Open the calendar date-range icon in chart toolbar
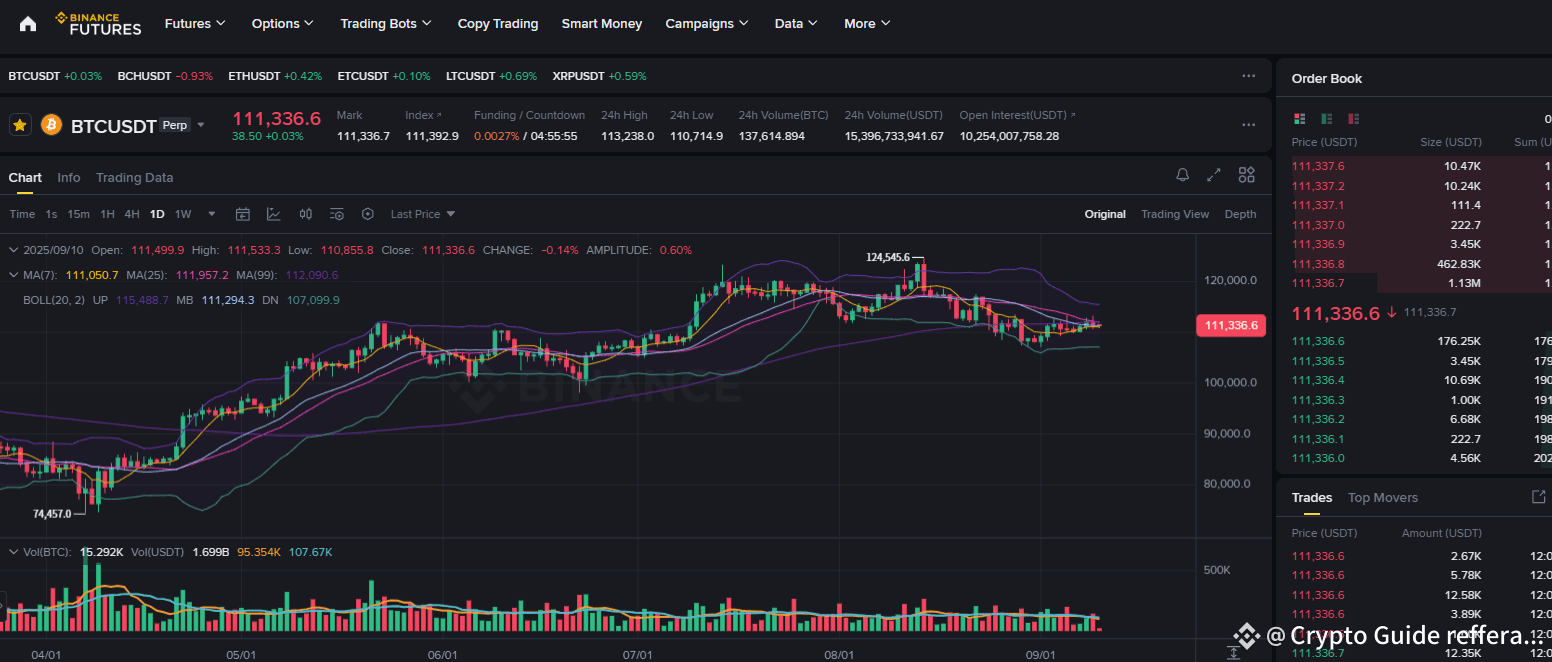 point(242,214)
